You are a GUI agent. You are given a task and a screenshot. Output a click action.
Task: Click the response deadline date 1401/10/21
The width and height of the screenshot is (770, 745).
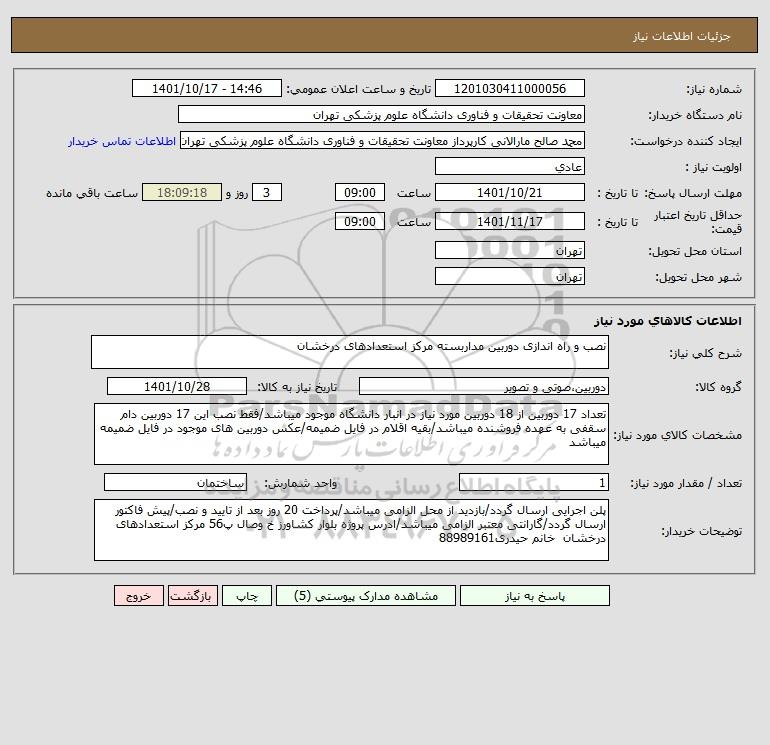(510, 193)
